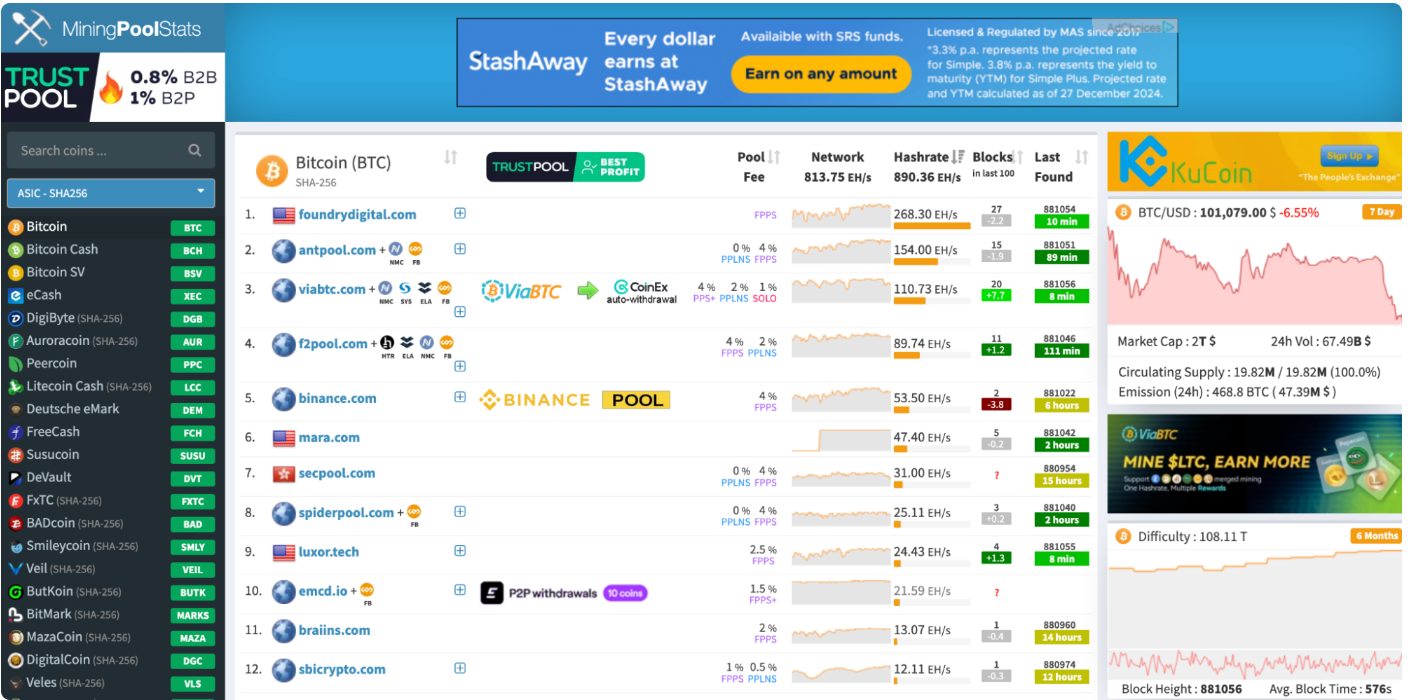1410x700 pixels.
Task: Click the MiningPoolStats pickaxe logo
Action: point(30,29)
